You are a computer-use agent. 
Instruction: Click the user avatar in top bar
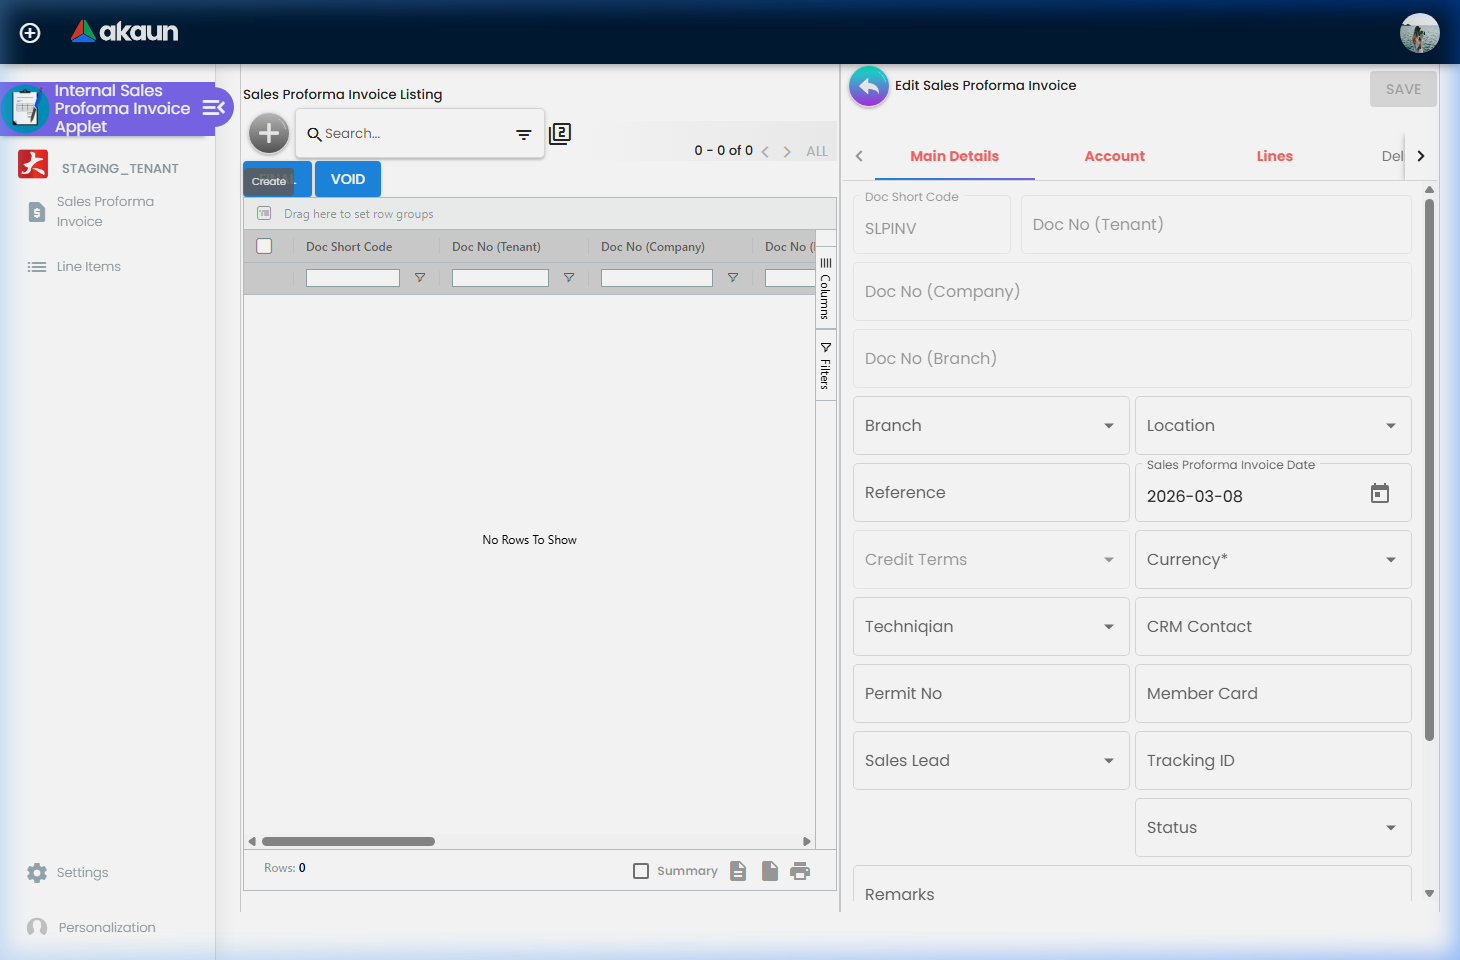(x=1419, y=33)
